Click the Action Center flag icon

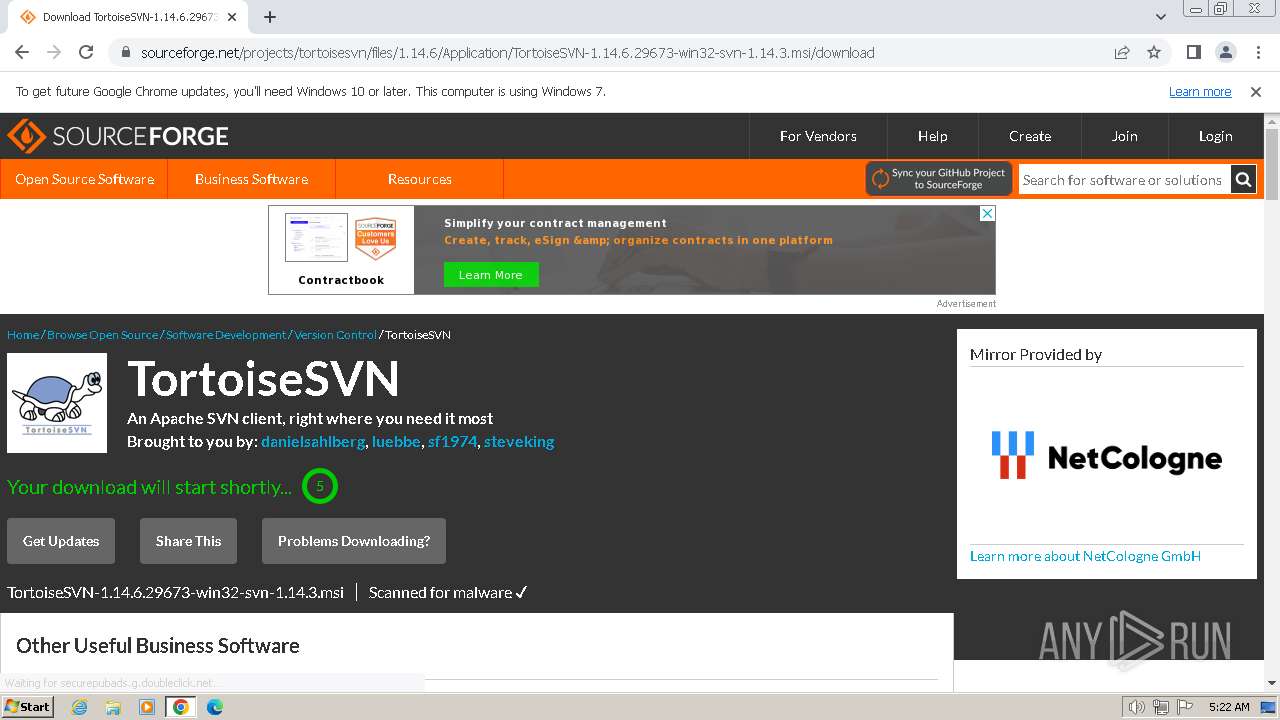tap(1185, 707)
